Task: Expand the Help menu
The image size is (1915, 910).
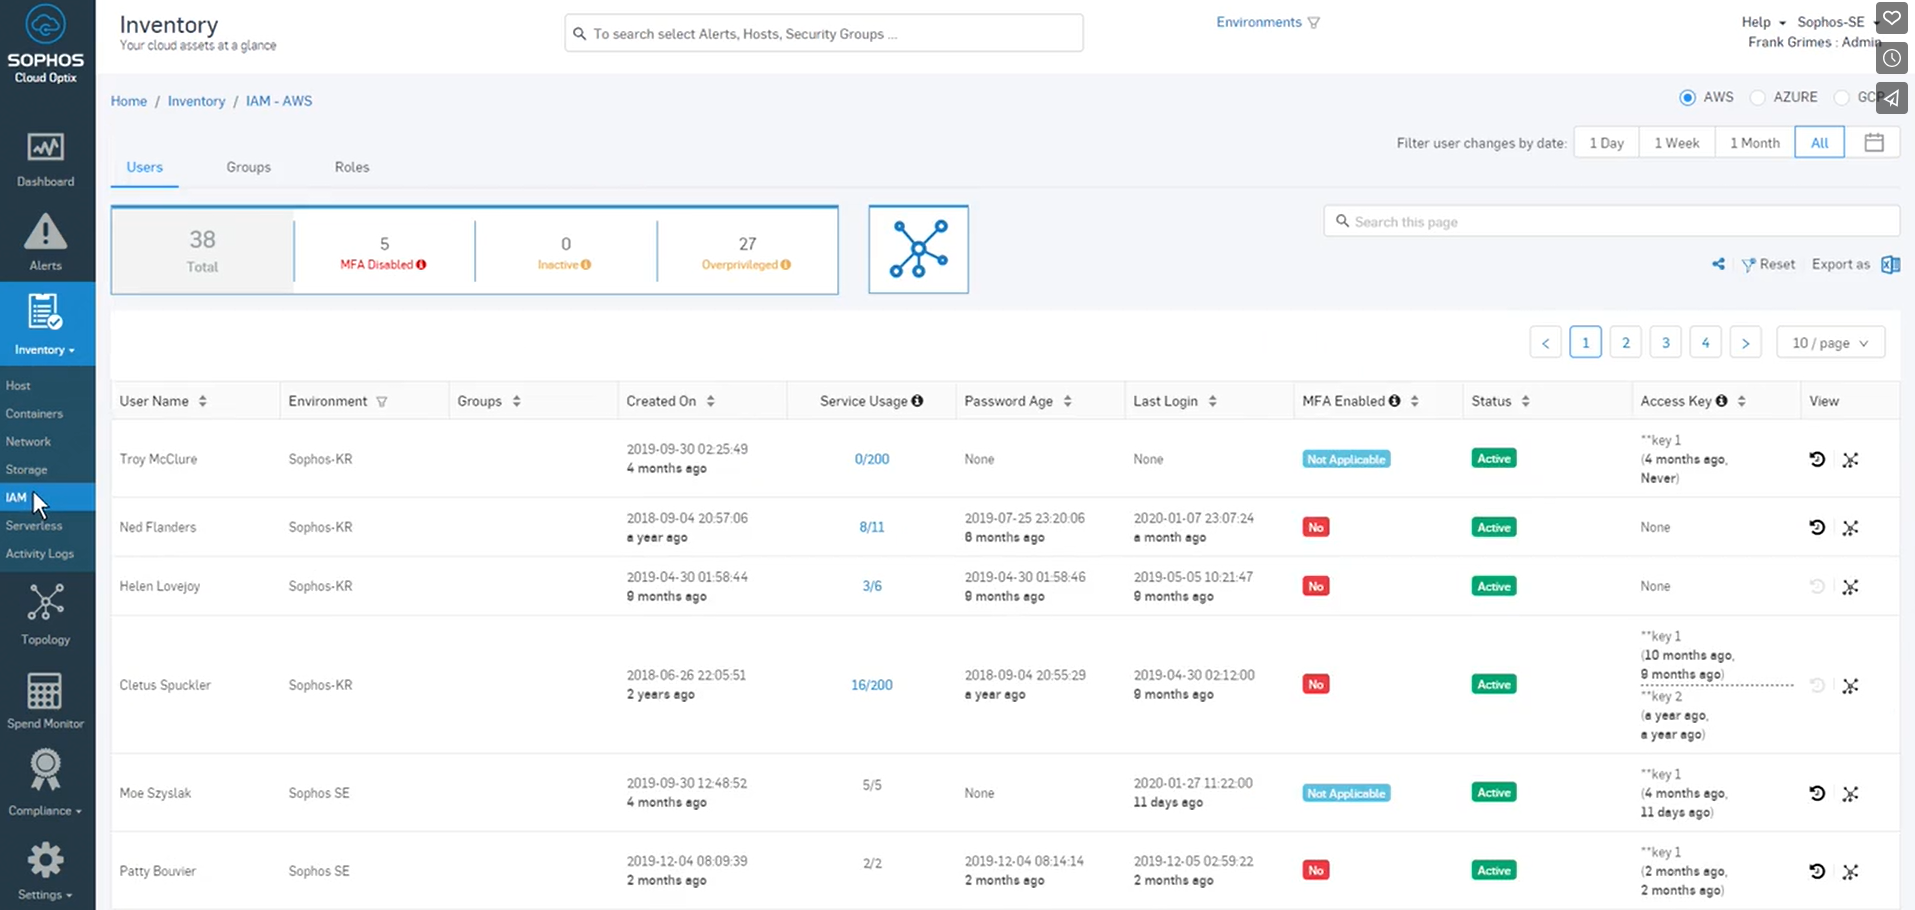Action: click(1762, 22)
